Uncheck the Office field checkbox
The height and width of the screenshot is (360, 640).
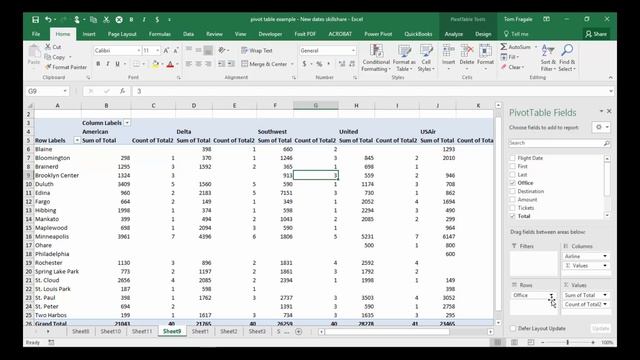click(x=512, y=183)
